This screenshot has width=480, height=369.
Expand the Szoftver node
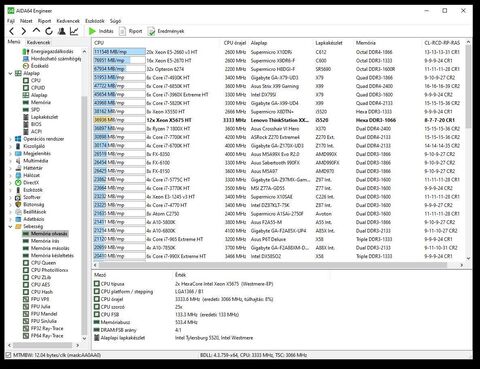tap(10, 197)
